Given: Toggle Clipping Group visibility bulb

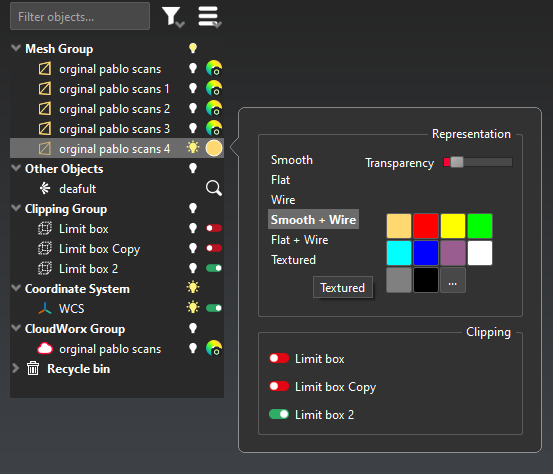Looking at the screenshot, I should (193, 208).
